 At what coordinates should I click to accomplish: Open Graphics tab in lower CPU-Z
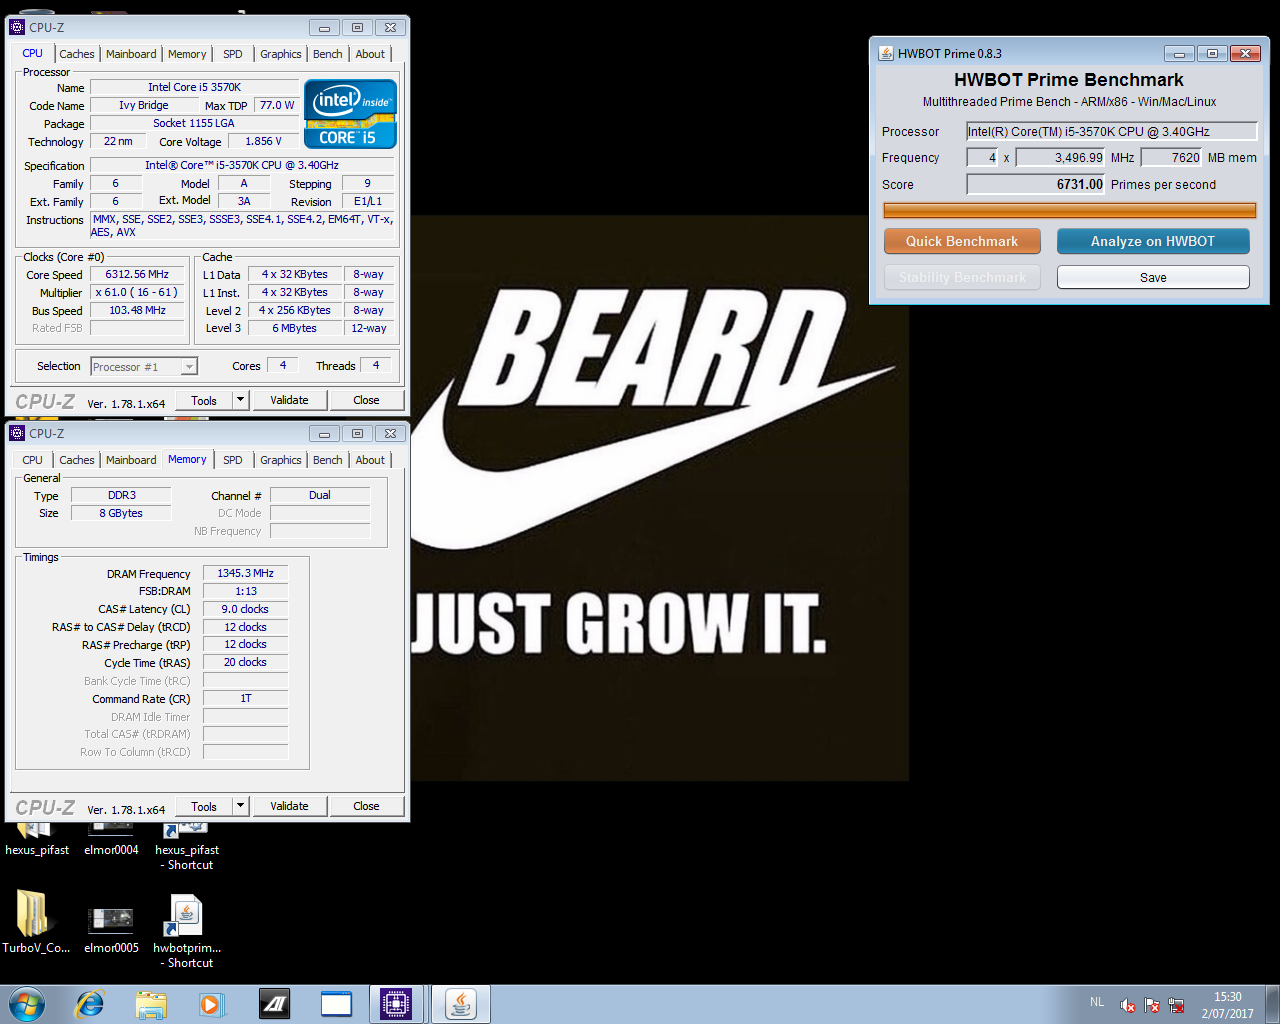pyautogui.click(x=281, y=460)
